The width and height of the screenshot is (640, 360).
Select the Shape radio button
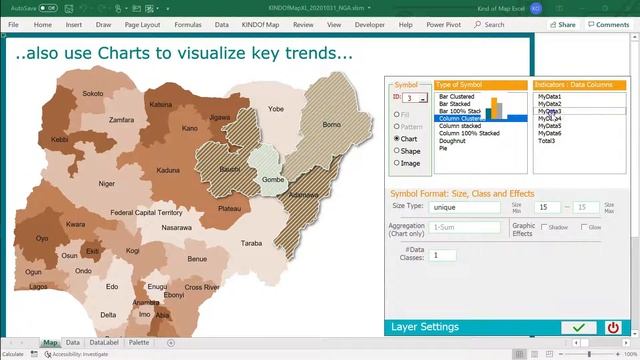(396, 151)
